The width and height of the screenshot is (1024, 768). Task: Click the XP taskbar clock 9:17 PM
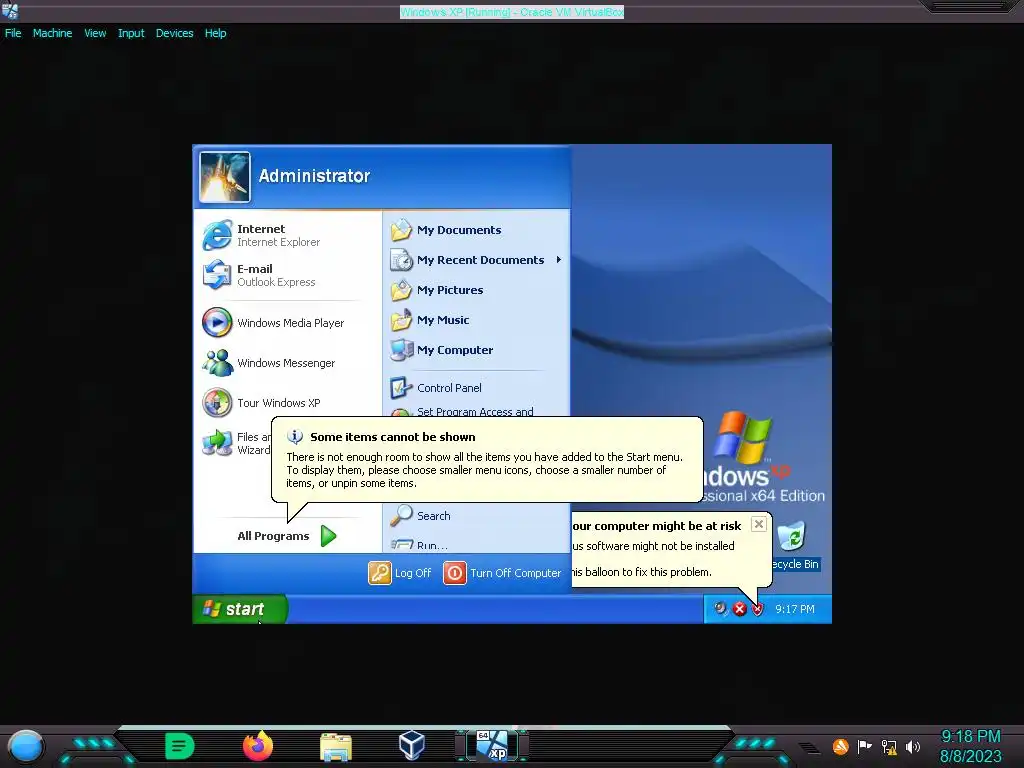[x=795, y=609]
